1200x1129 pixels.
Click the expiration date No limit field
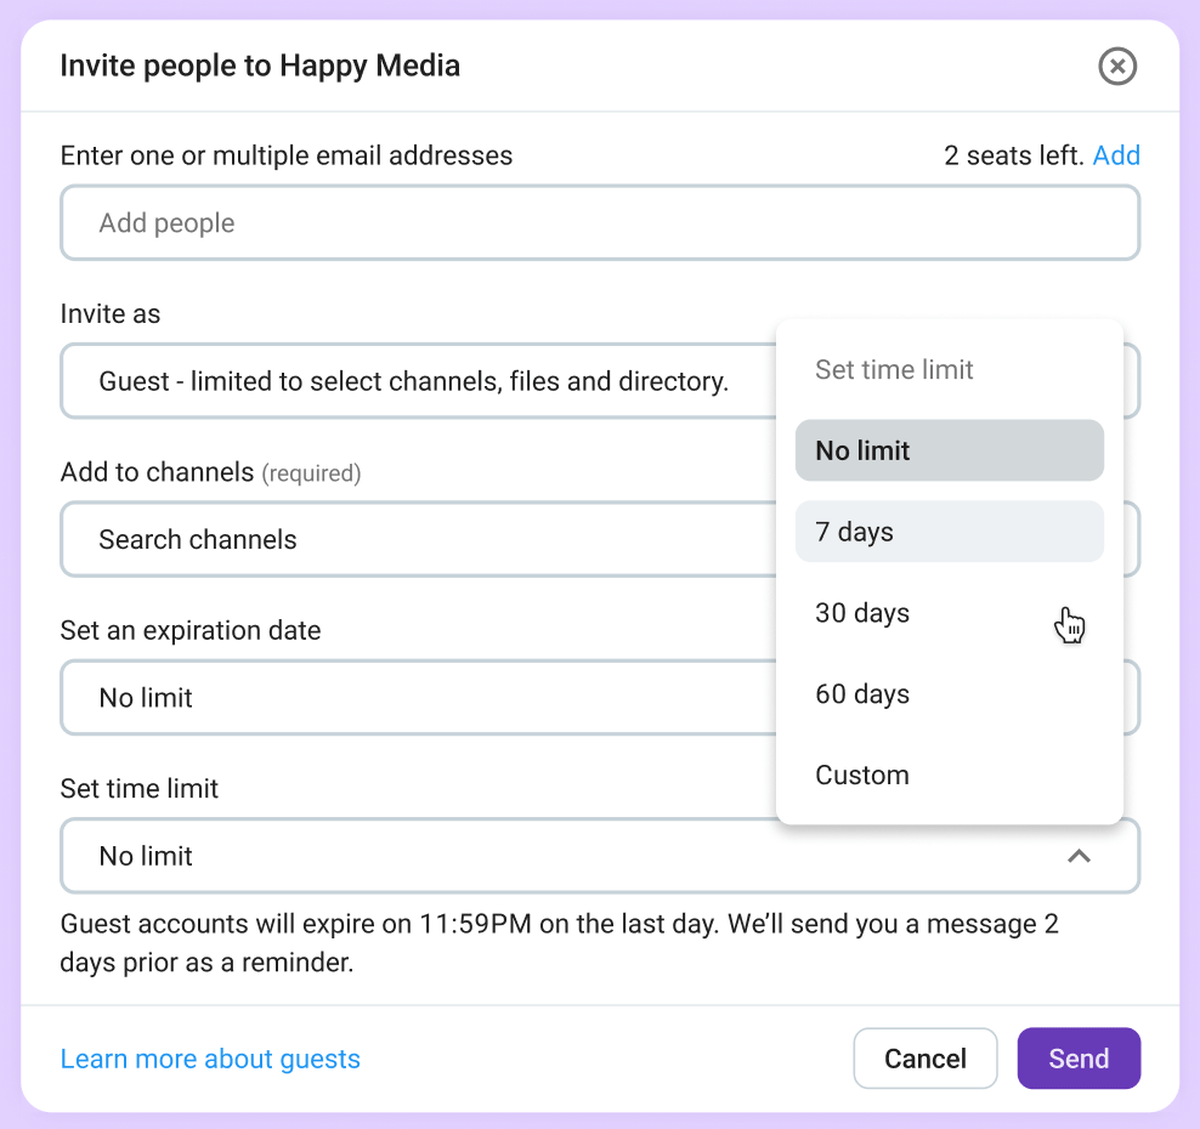click(400, 697)
